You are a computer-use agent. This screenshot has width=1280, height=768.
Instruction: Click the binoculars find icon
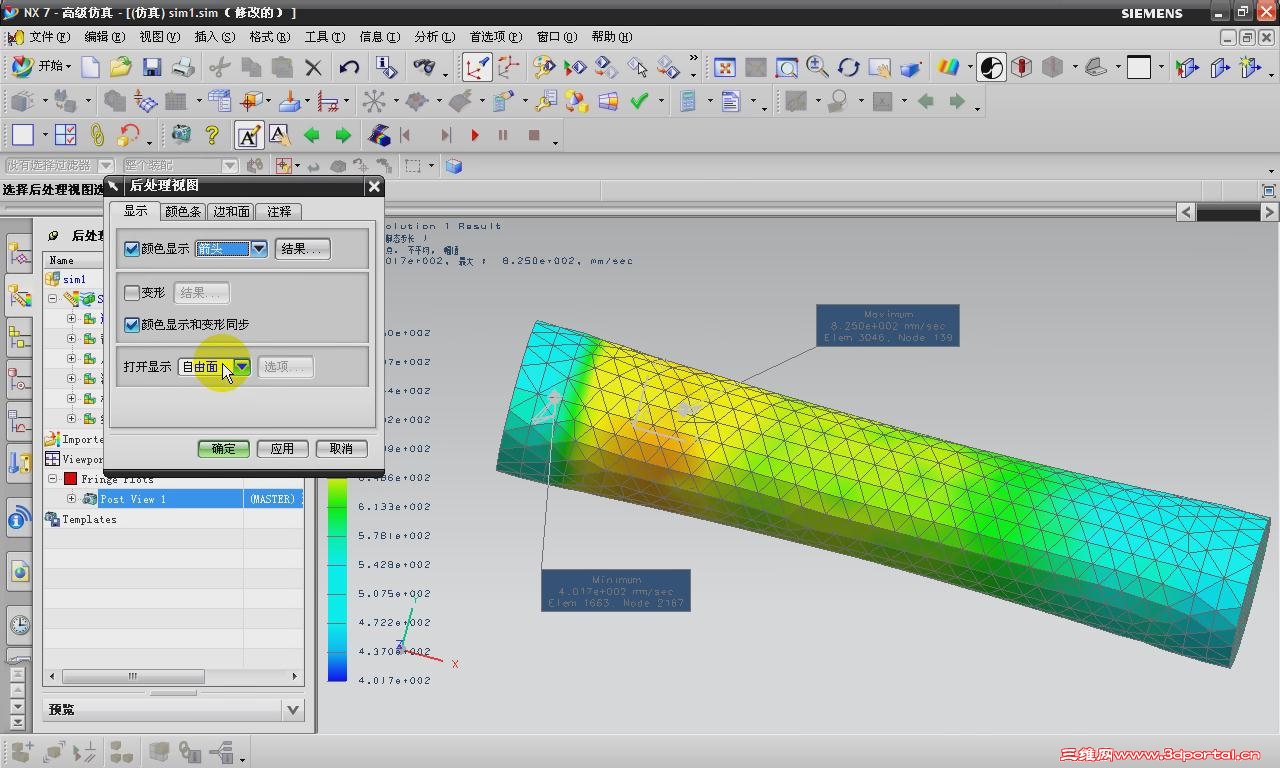click(425, 67)
